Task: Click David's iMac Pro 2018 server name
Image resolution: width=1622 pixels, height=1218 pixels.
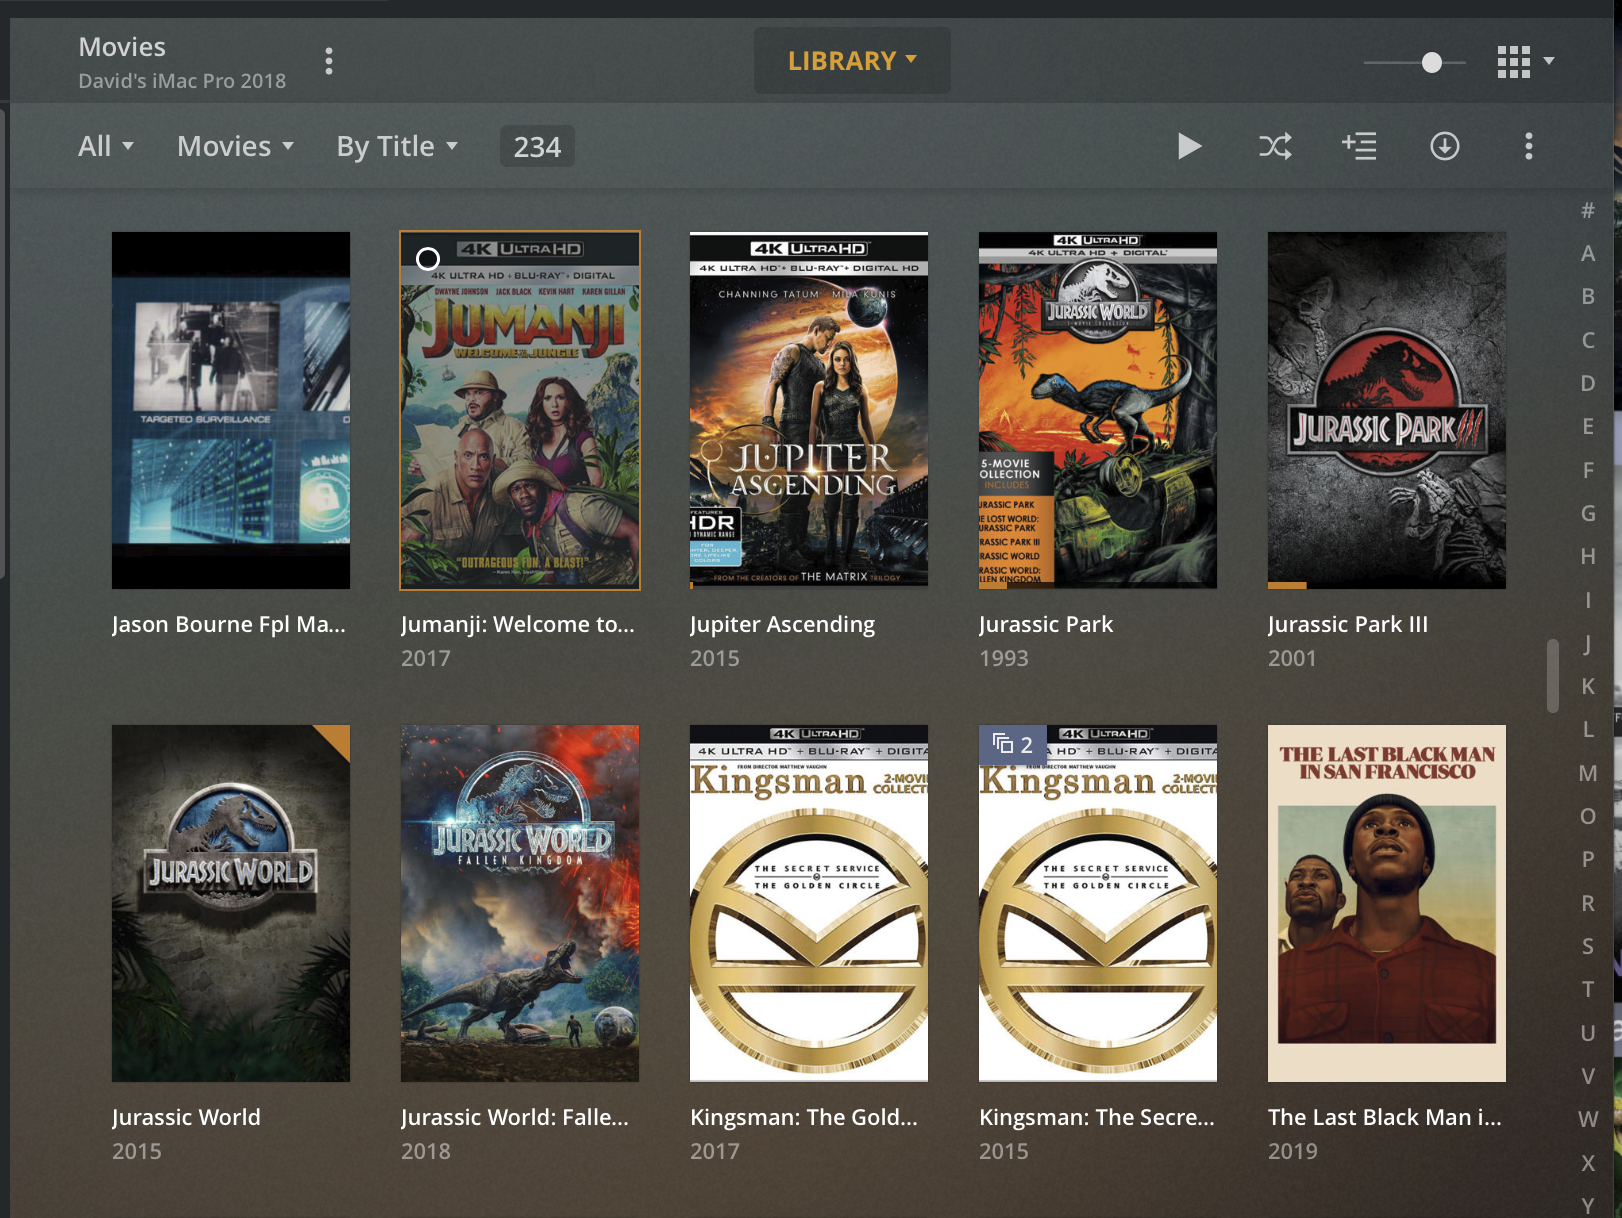Action: pos(182,81)
